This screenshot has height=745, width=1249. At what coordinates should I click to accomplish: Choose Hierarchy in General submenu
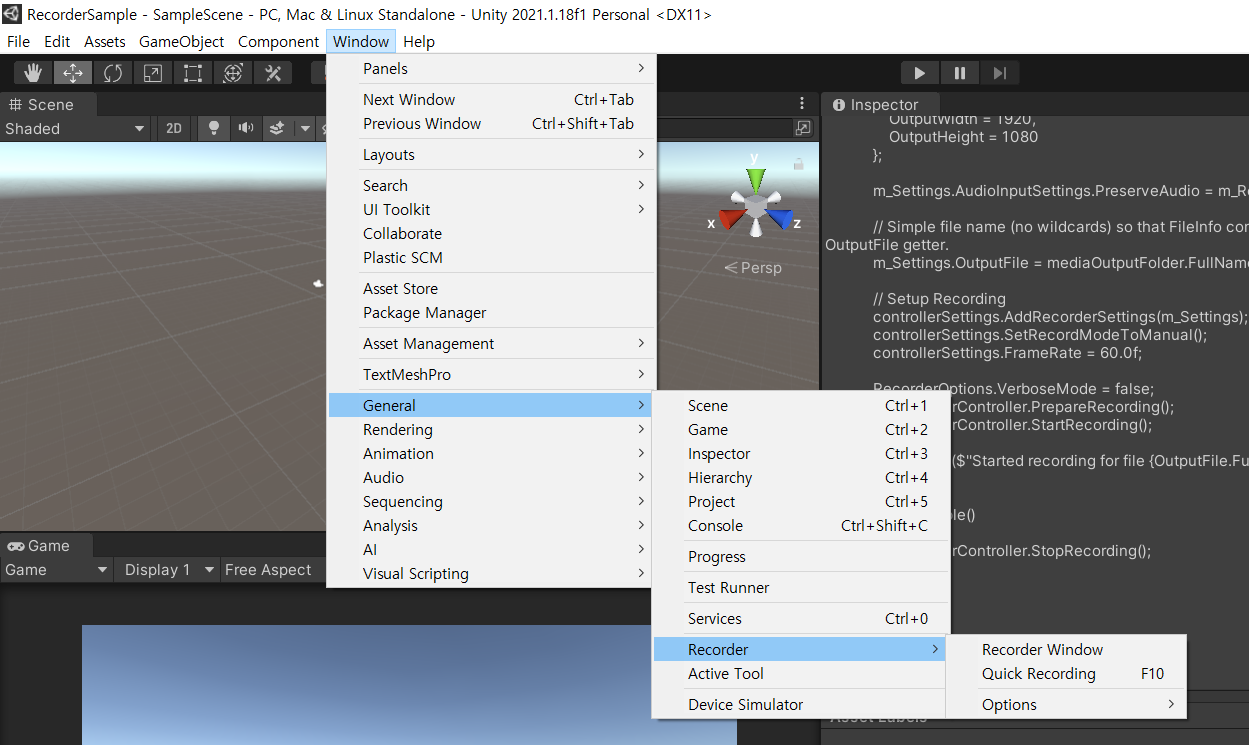[799, 477]
